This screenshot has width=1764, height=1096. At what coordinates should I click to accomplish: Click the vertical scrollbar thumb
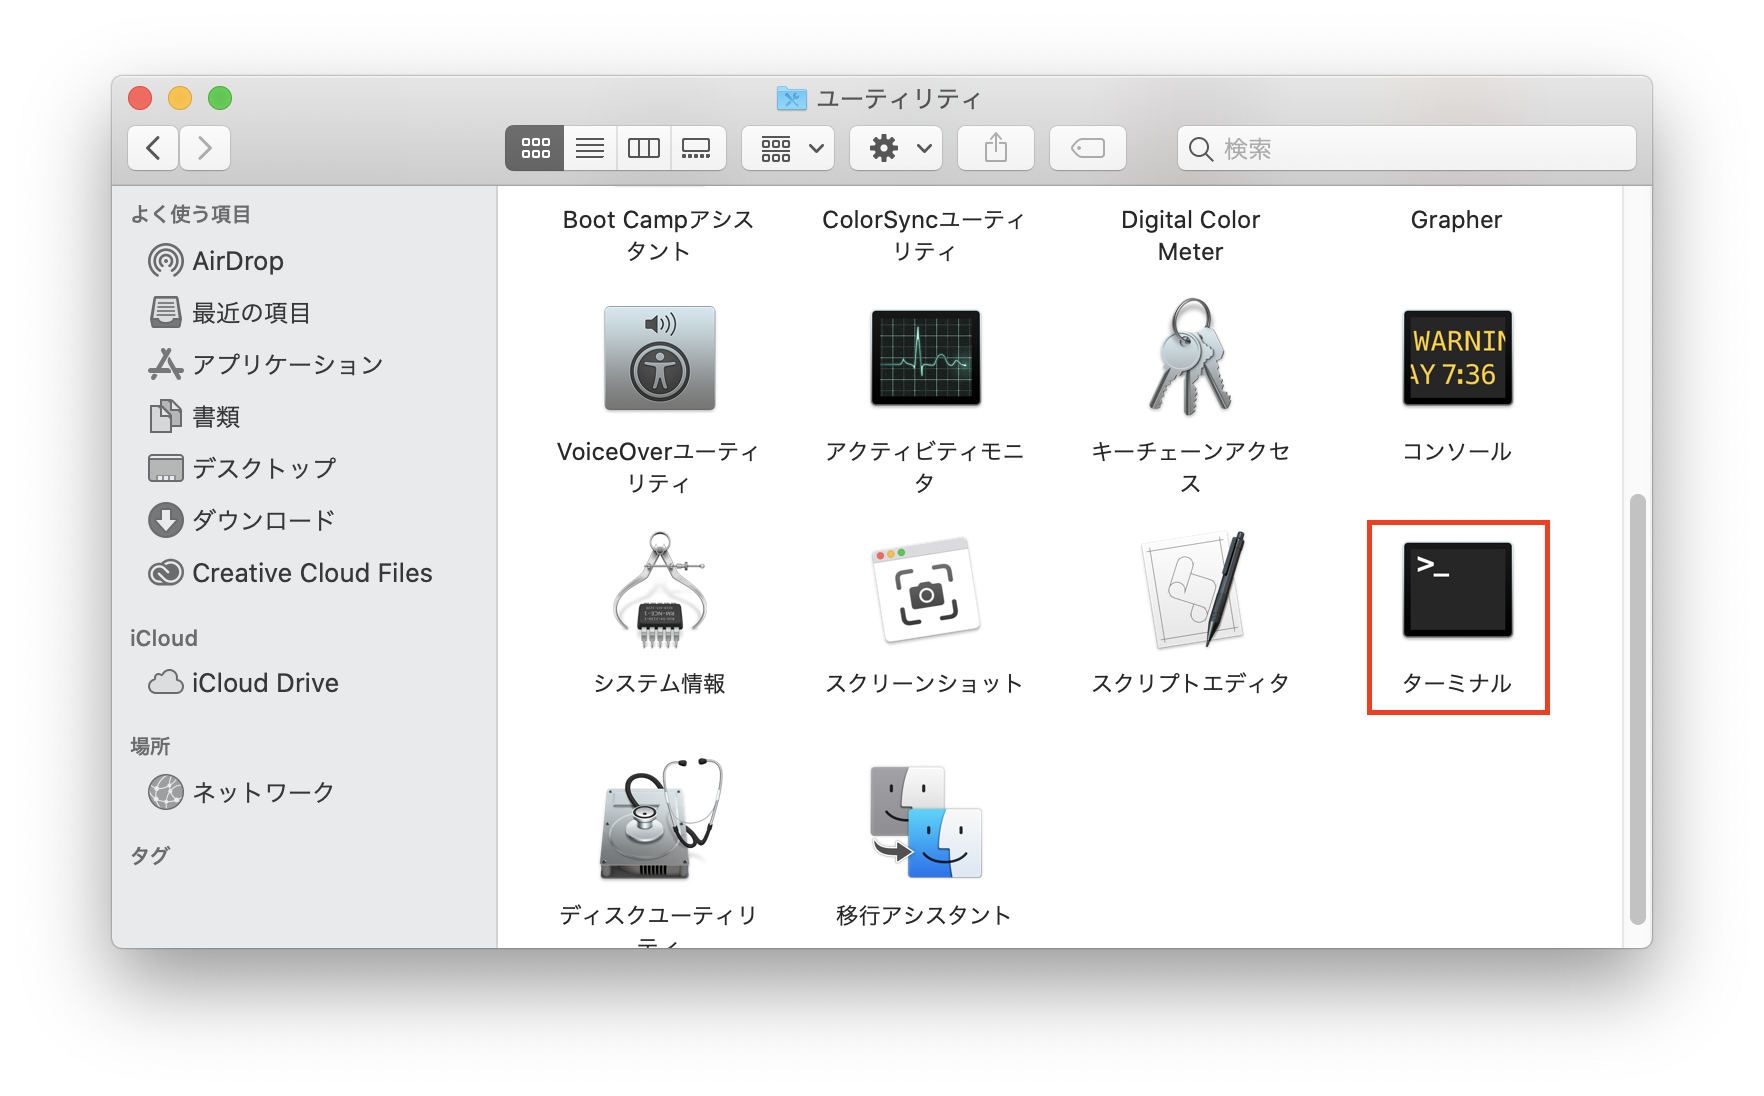(x=1637, y=708)
